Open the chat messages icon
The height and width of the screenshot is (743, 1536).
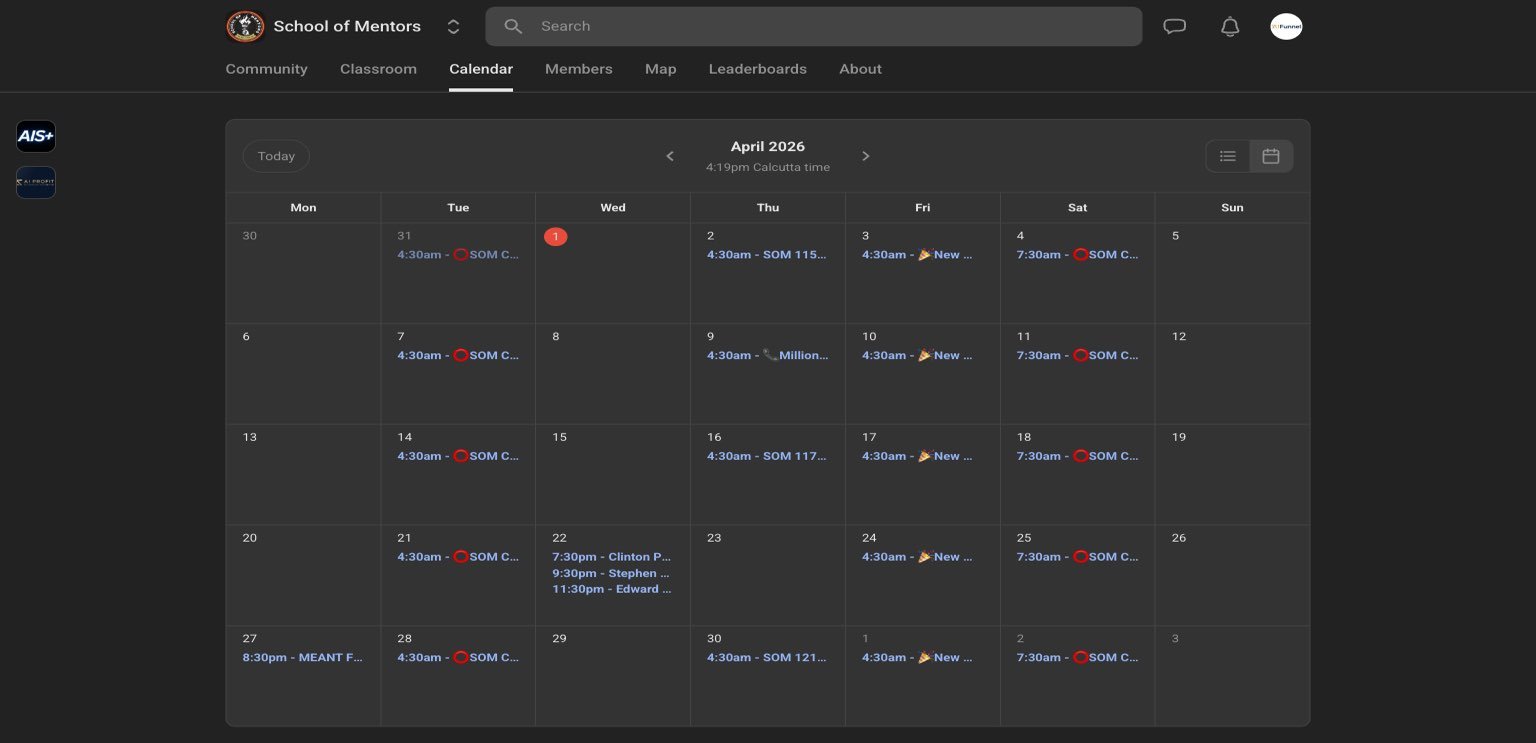coord(1174,26)
